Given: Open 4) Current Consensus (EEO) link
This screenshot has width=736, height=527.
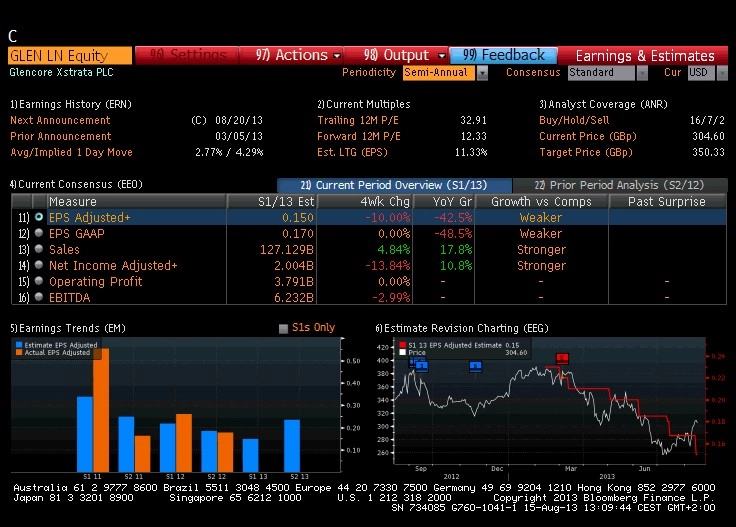Looking at the screenshot, I should [x=76, y=184].
